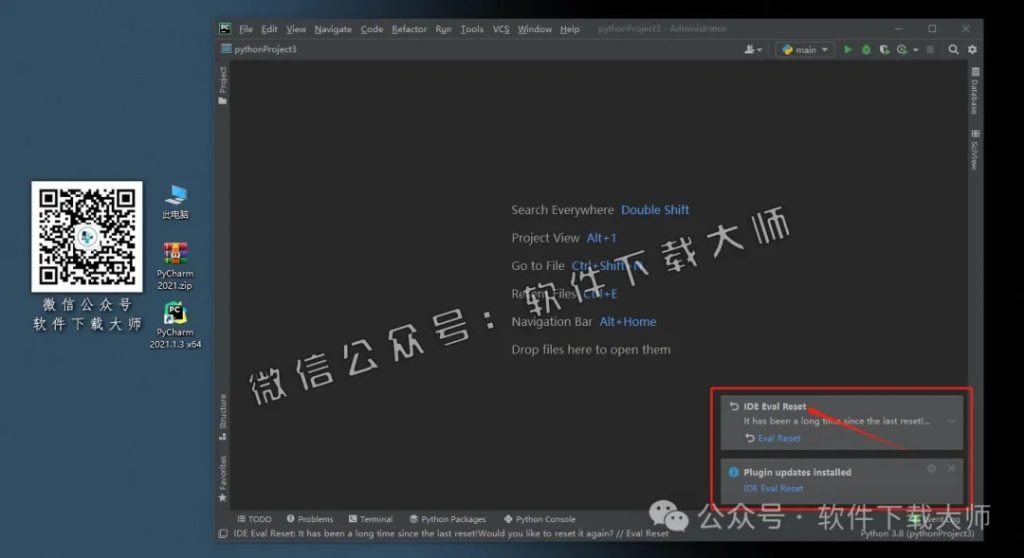Open the Window menu

534,29
